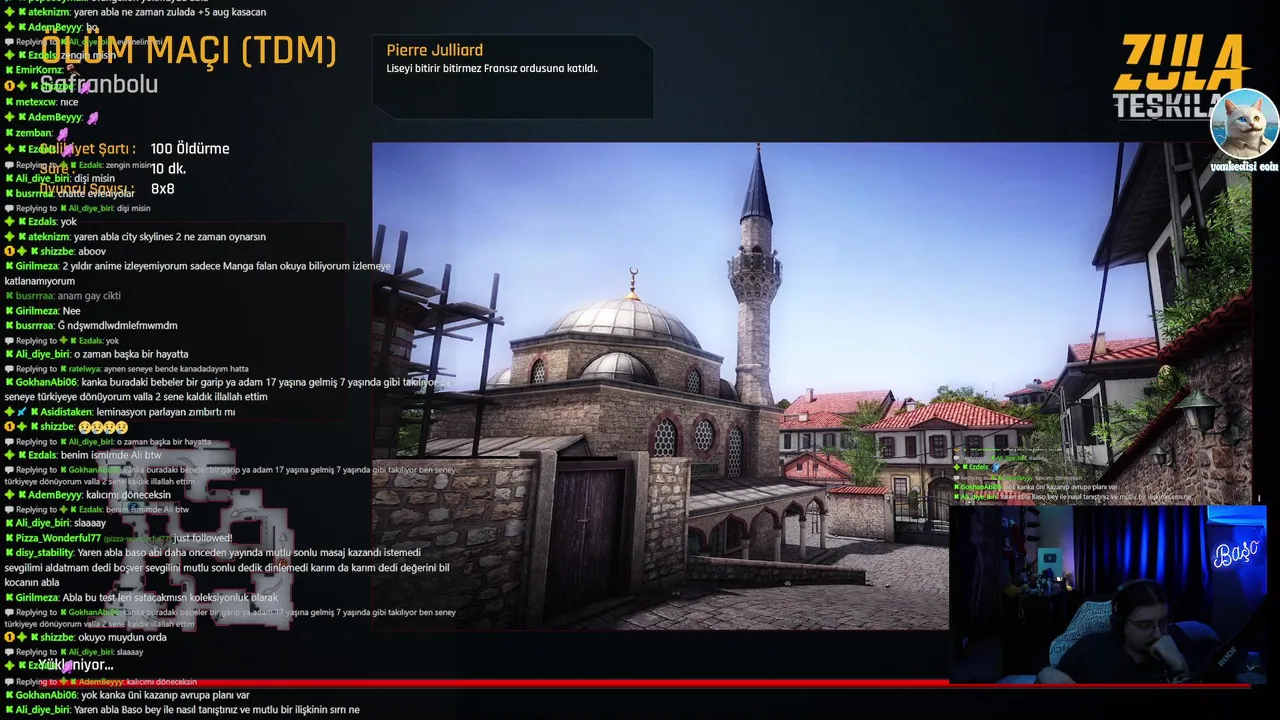This screenshot has height=720, width=1280.
Task: Select the Pierre Julliard heading
Action: (x=434, y=50)
